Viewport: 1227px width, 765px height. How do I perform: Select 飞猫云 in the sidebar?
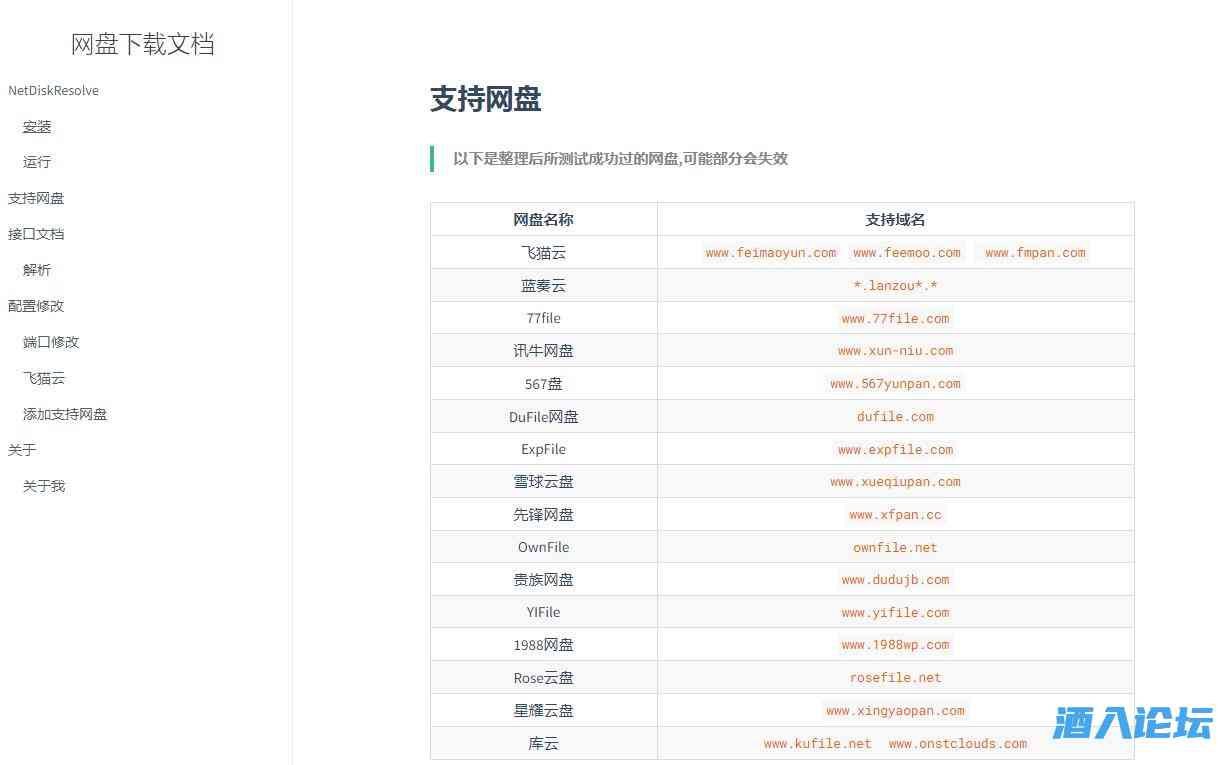(43, 378)
